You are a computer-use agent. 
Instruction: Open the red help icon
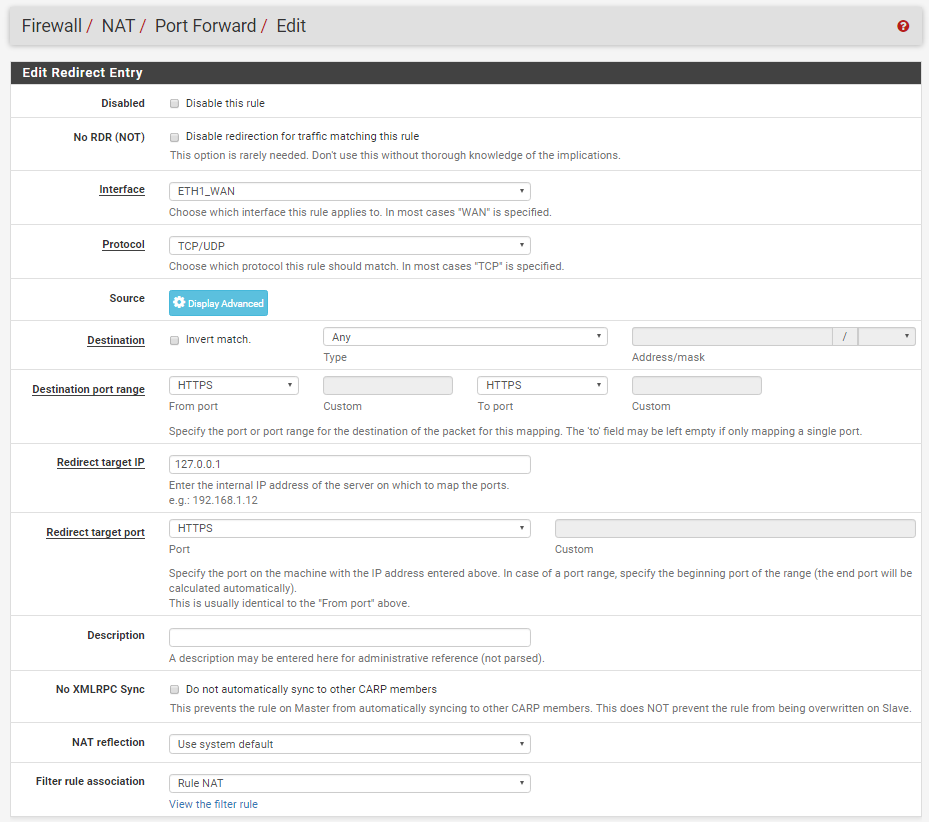(x=903, y=26)
